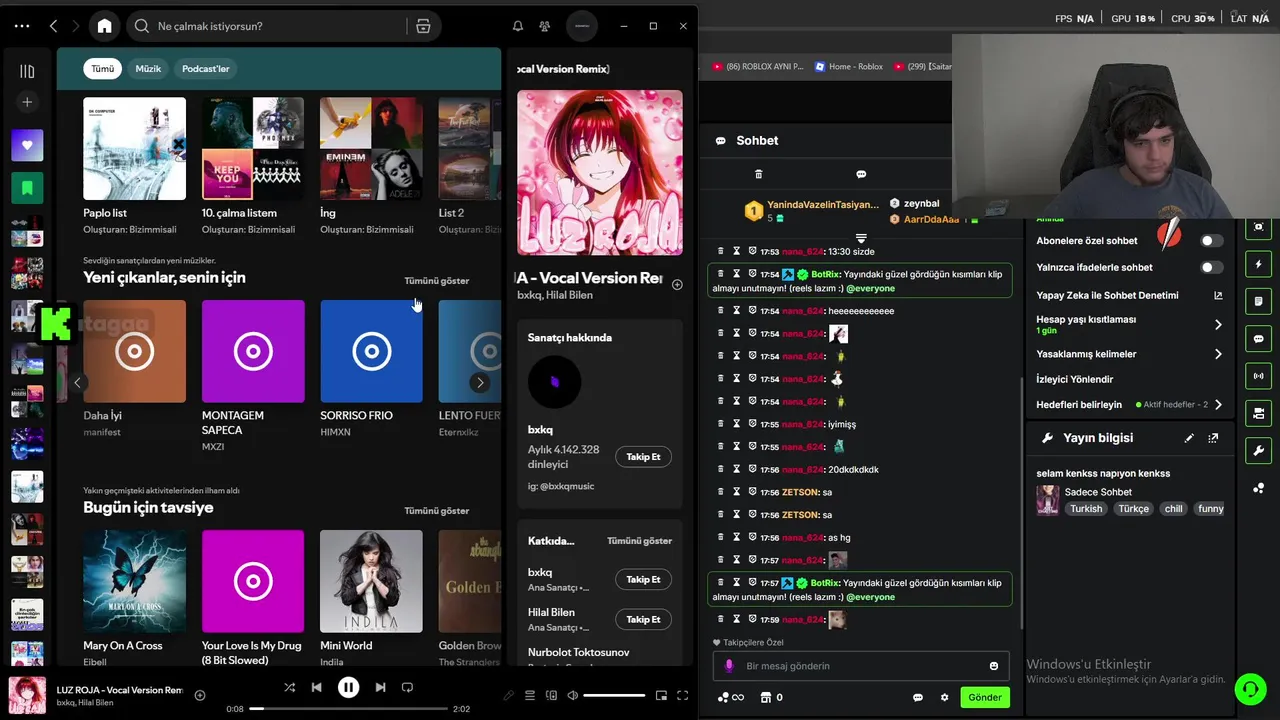Slide new releases carousel left arrow
This screenshot has height=720, width=1280.
77,383
